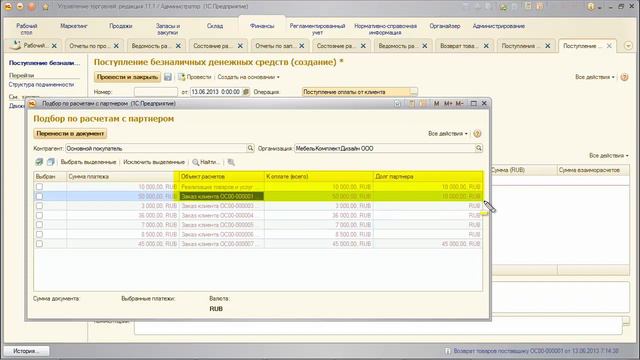This screenshot has height=360, width=640.
Task: Click the info icon in status bar
Action: click(x=447, y=351)
